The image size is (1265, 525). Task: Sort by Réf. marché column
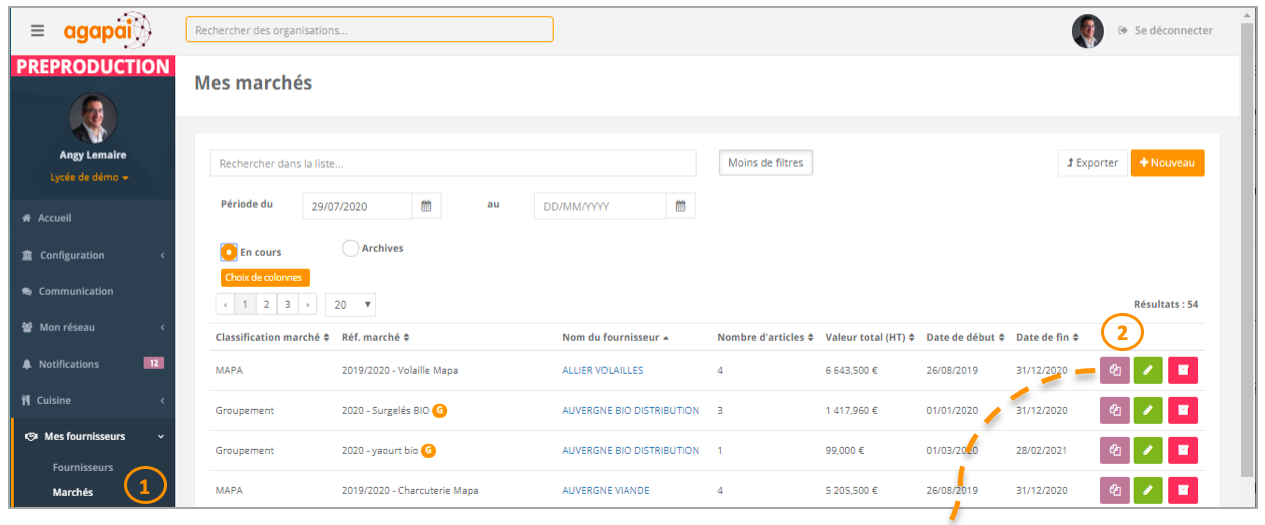pyautogui.click(x=375, y=337)
